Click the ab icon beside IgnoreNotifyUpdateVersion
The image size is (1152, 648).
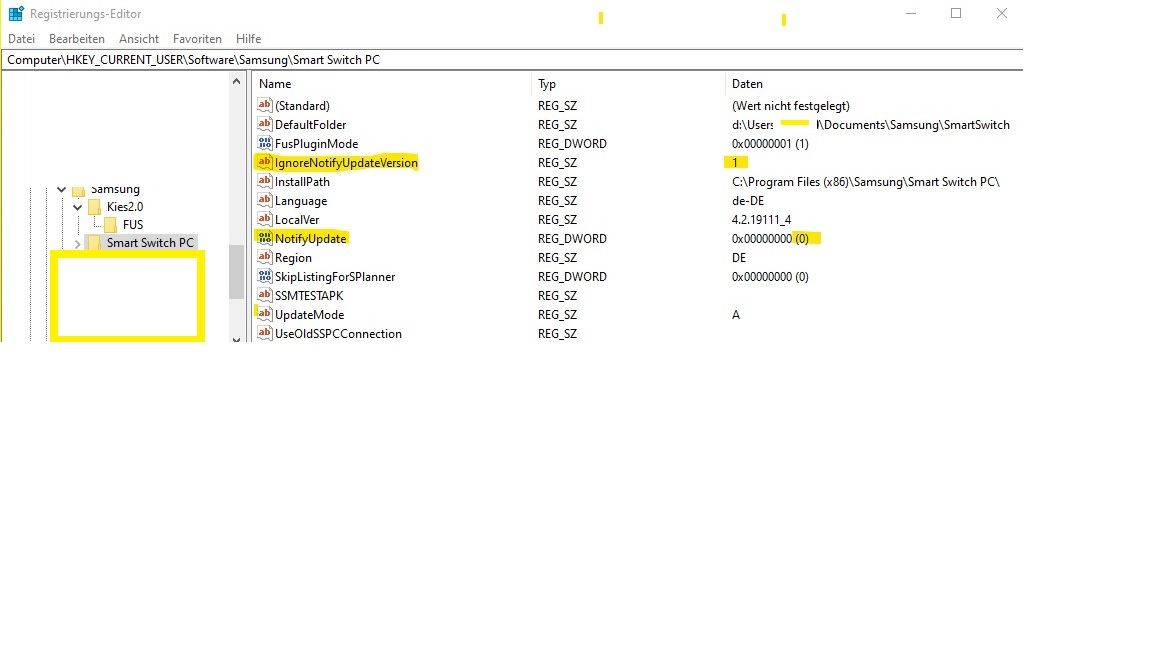pos(264,162)
